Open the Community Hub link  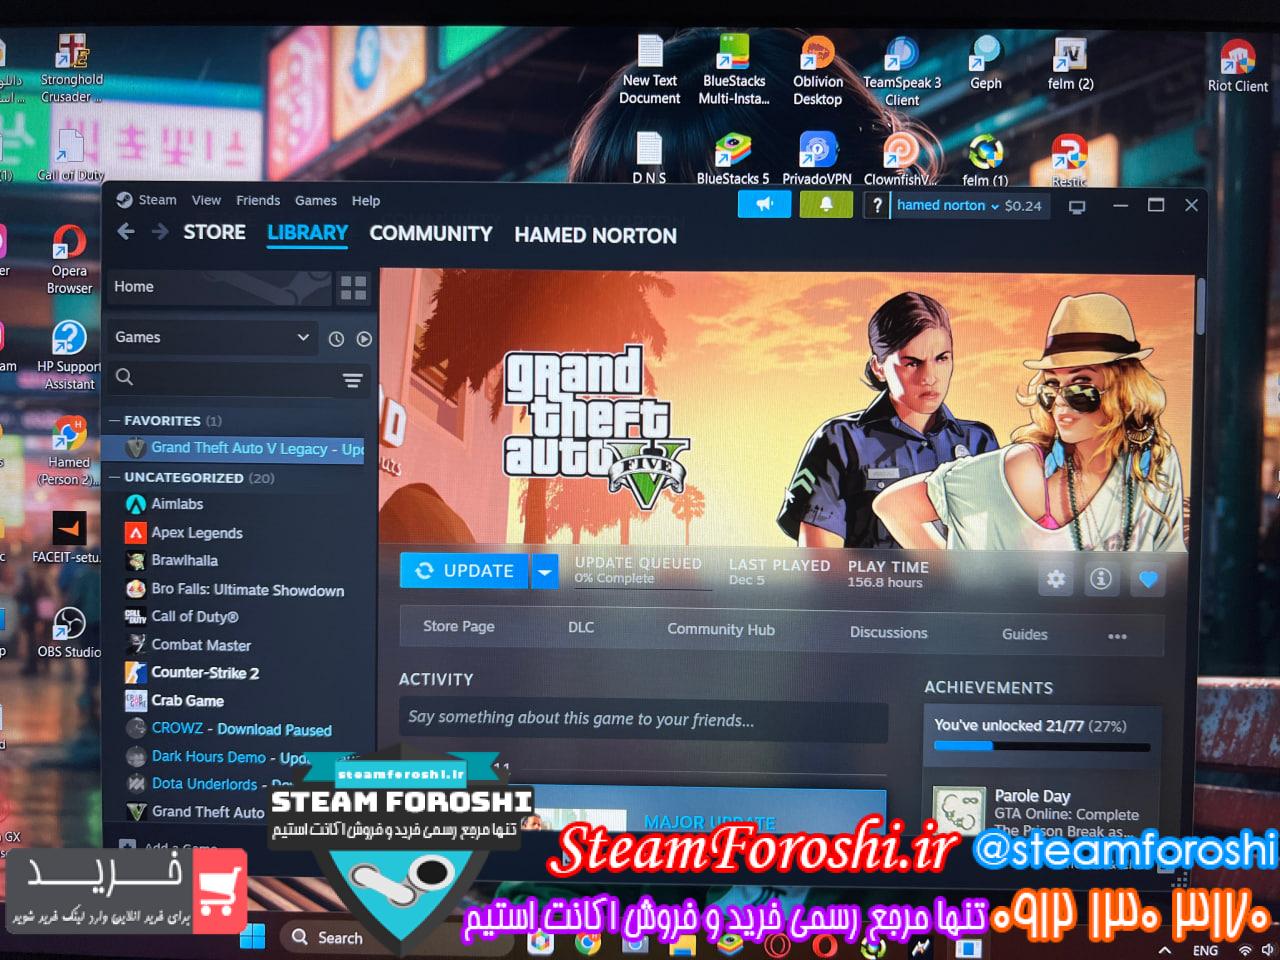(x=721, y=629)
